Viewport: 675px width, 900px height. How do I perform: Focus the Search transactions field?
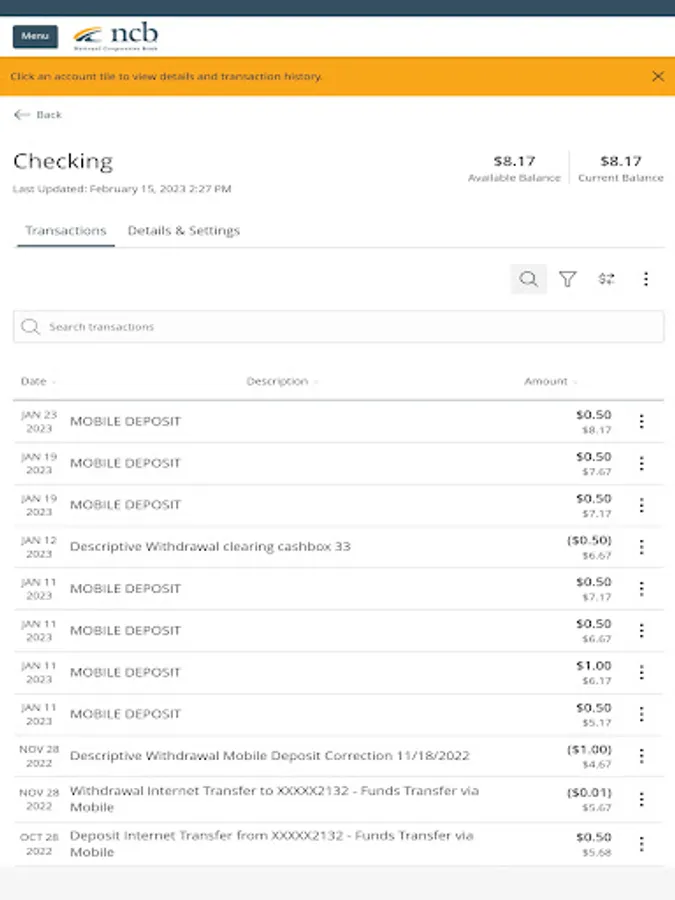[338, 327]
